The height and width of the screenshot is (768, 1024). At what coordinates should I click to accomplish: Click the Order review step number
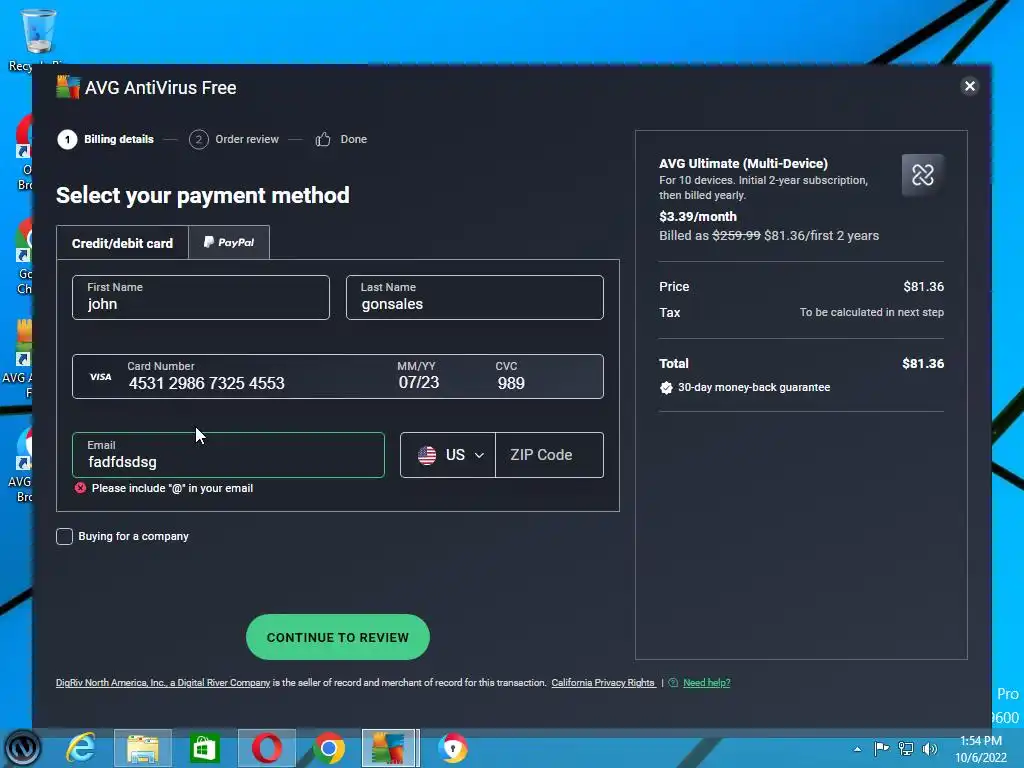[199, 139]
